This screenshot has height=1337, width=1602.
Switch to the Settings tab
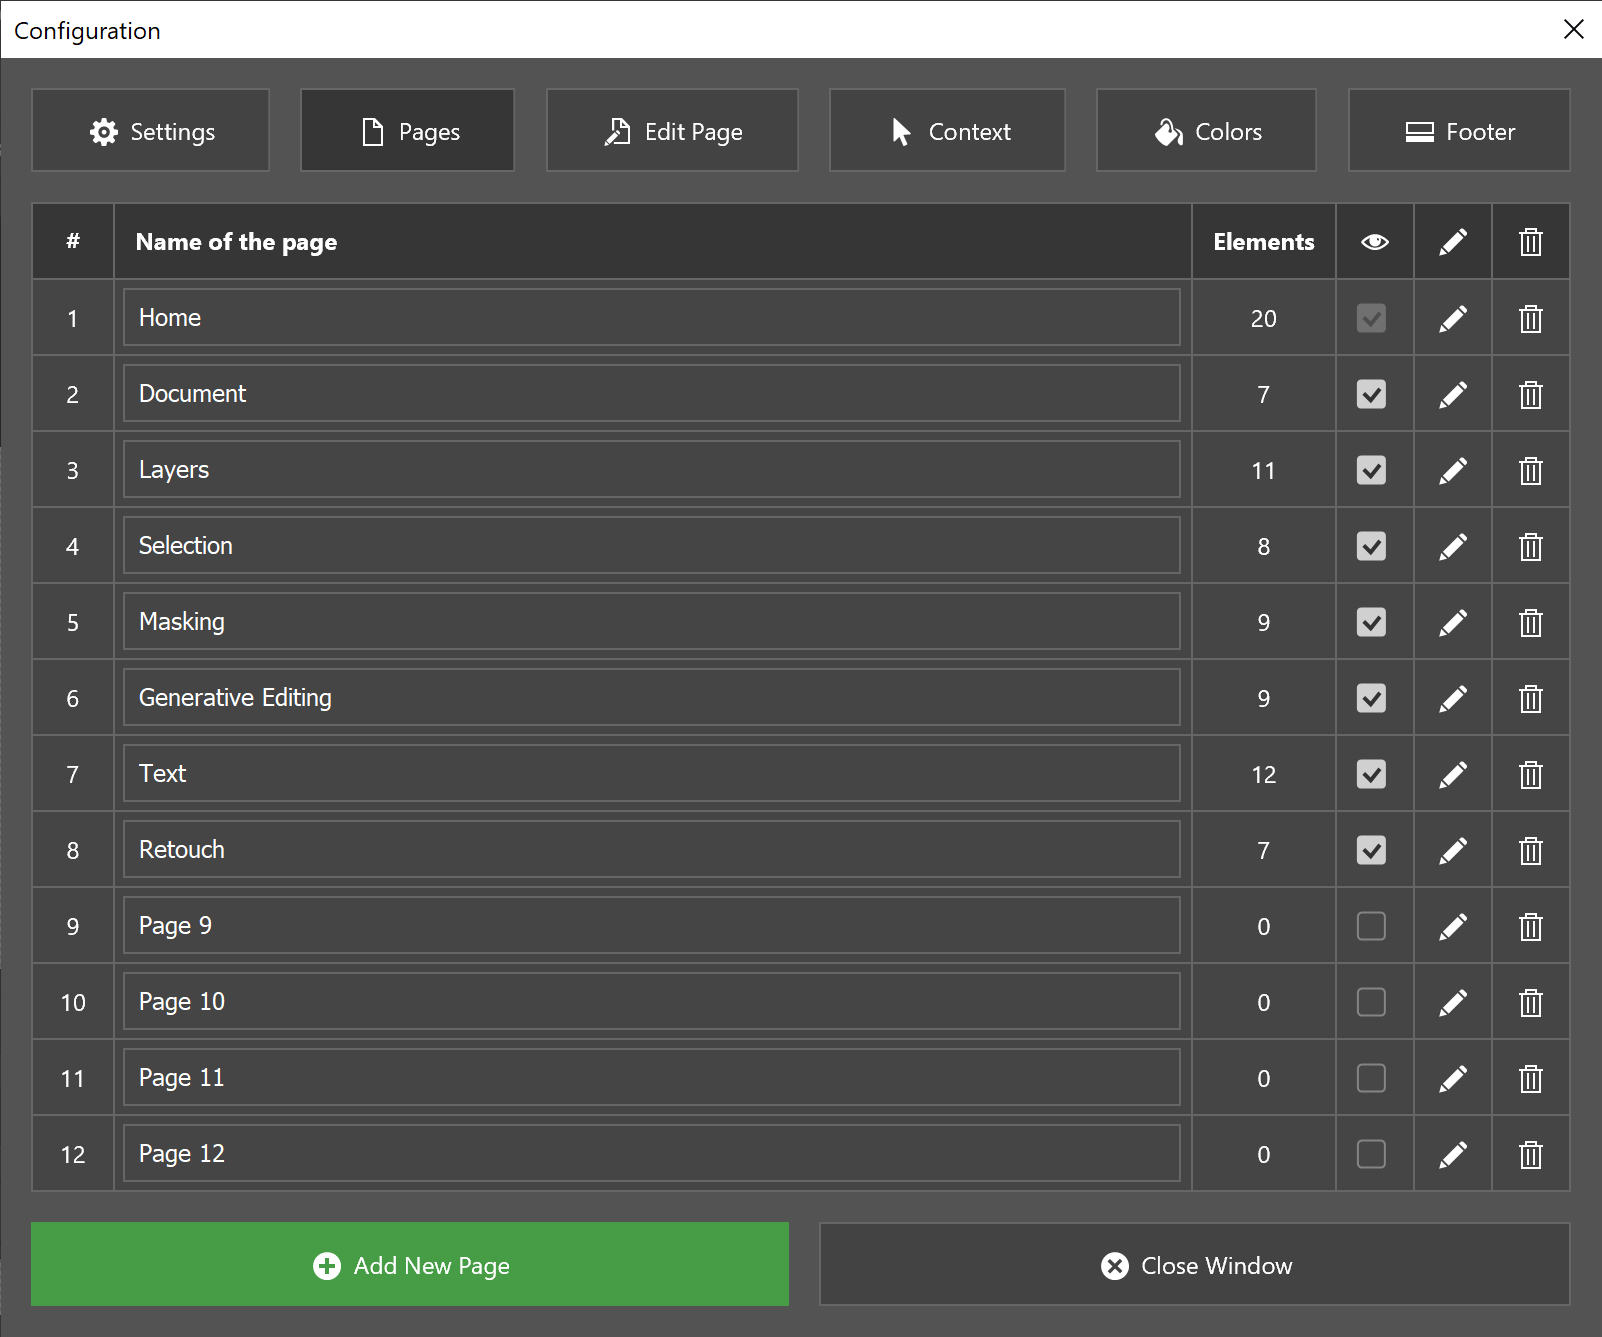click(x=151, y=131)
